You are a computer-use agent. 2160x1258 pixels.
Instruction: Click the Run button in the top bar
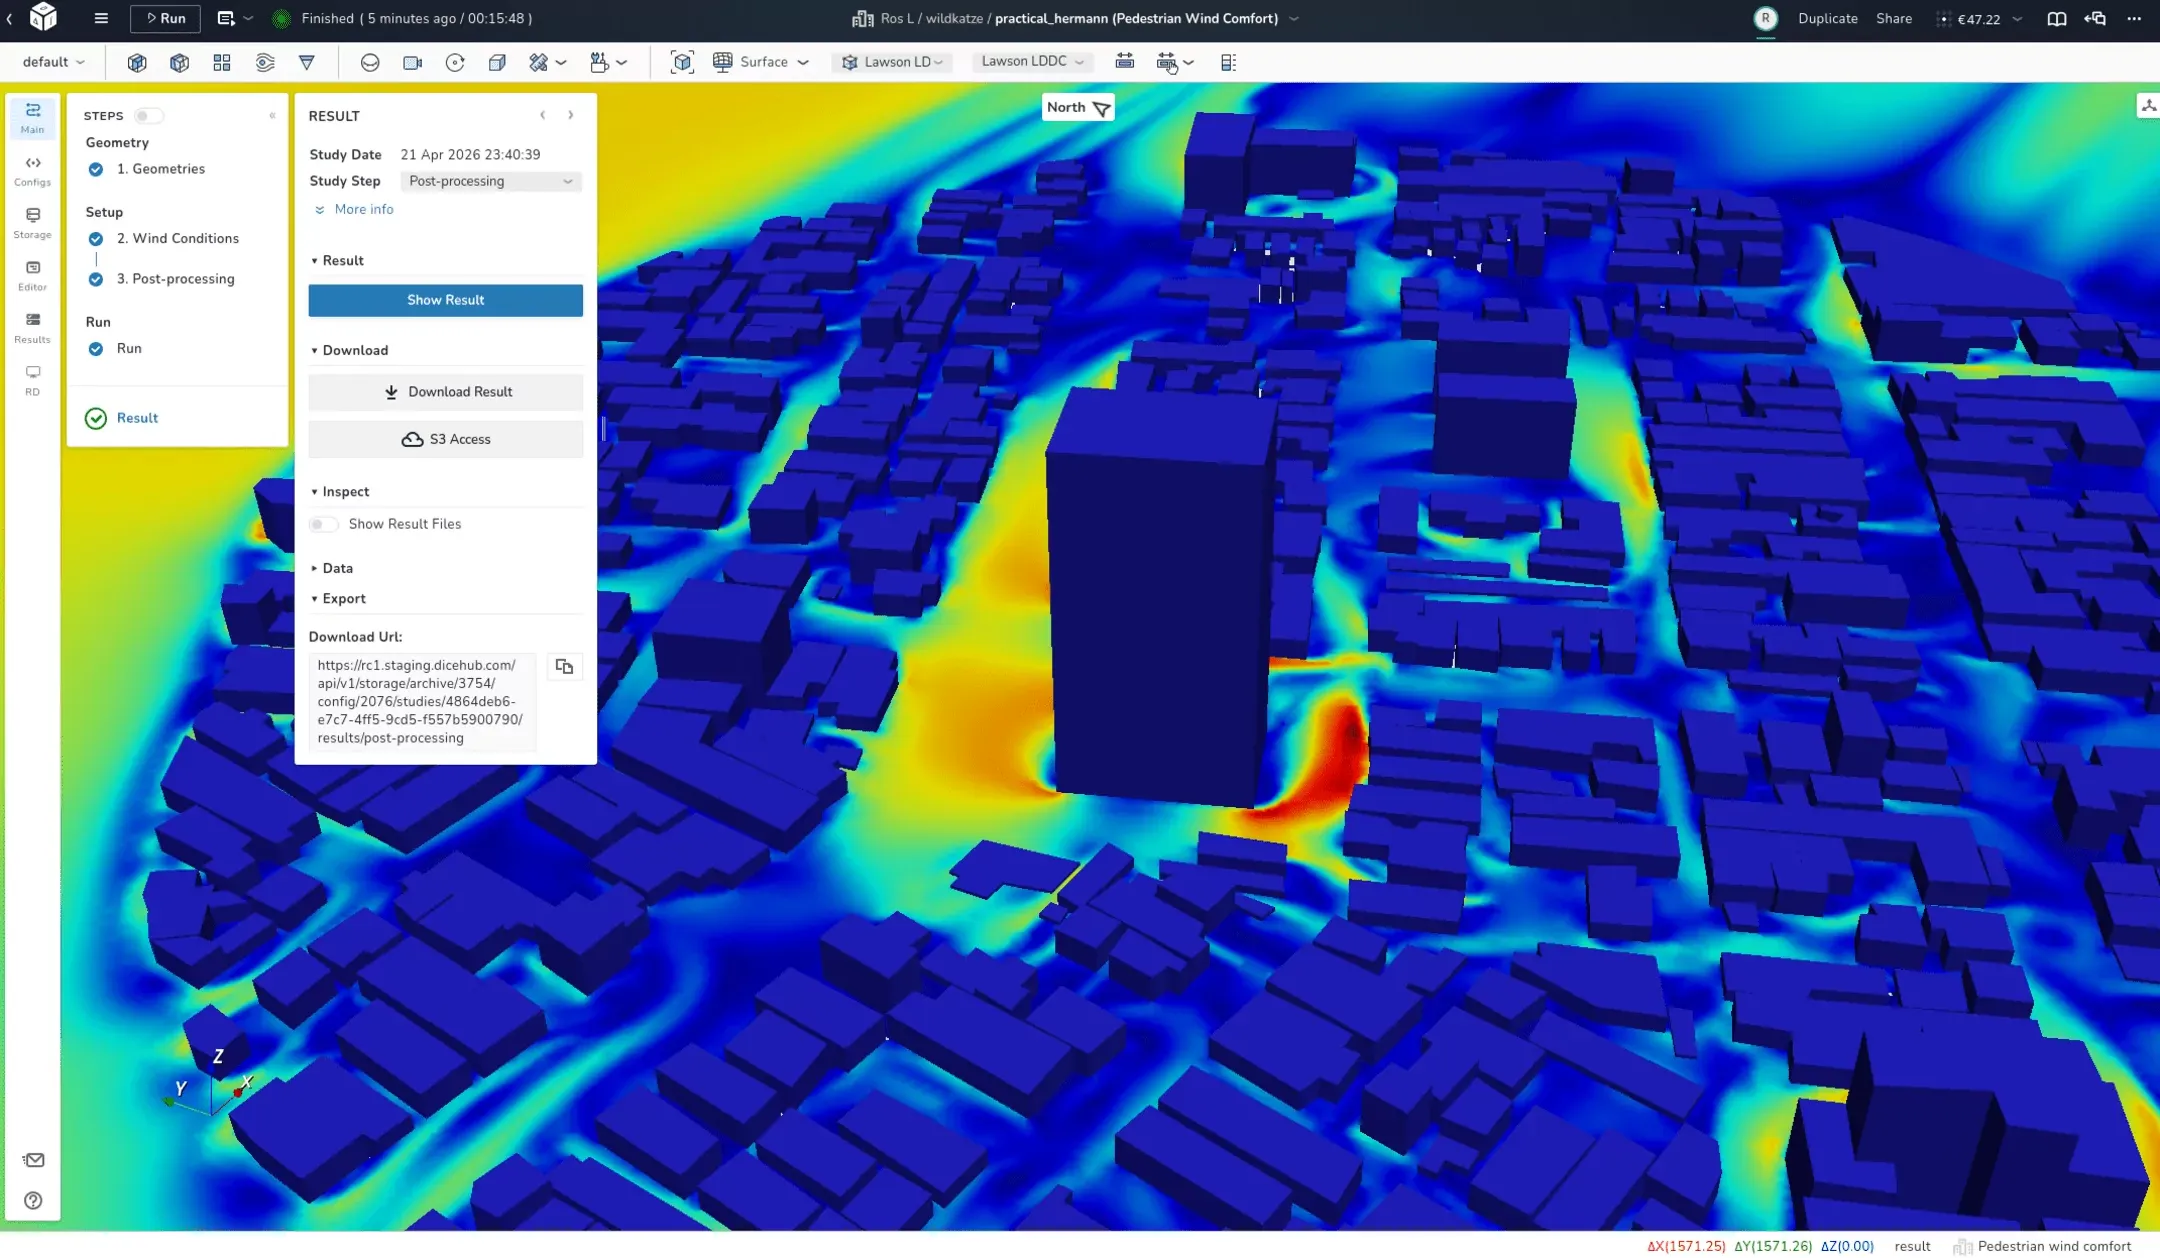(x=165, y=18)
